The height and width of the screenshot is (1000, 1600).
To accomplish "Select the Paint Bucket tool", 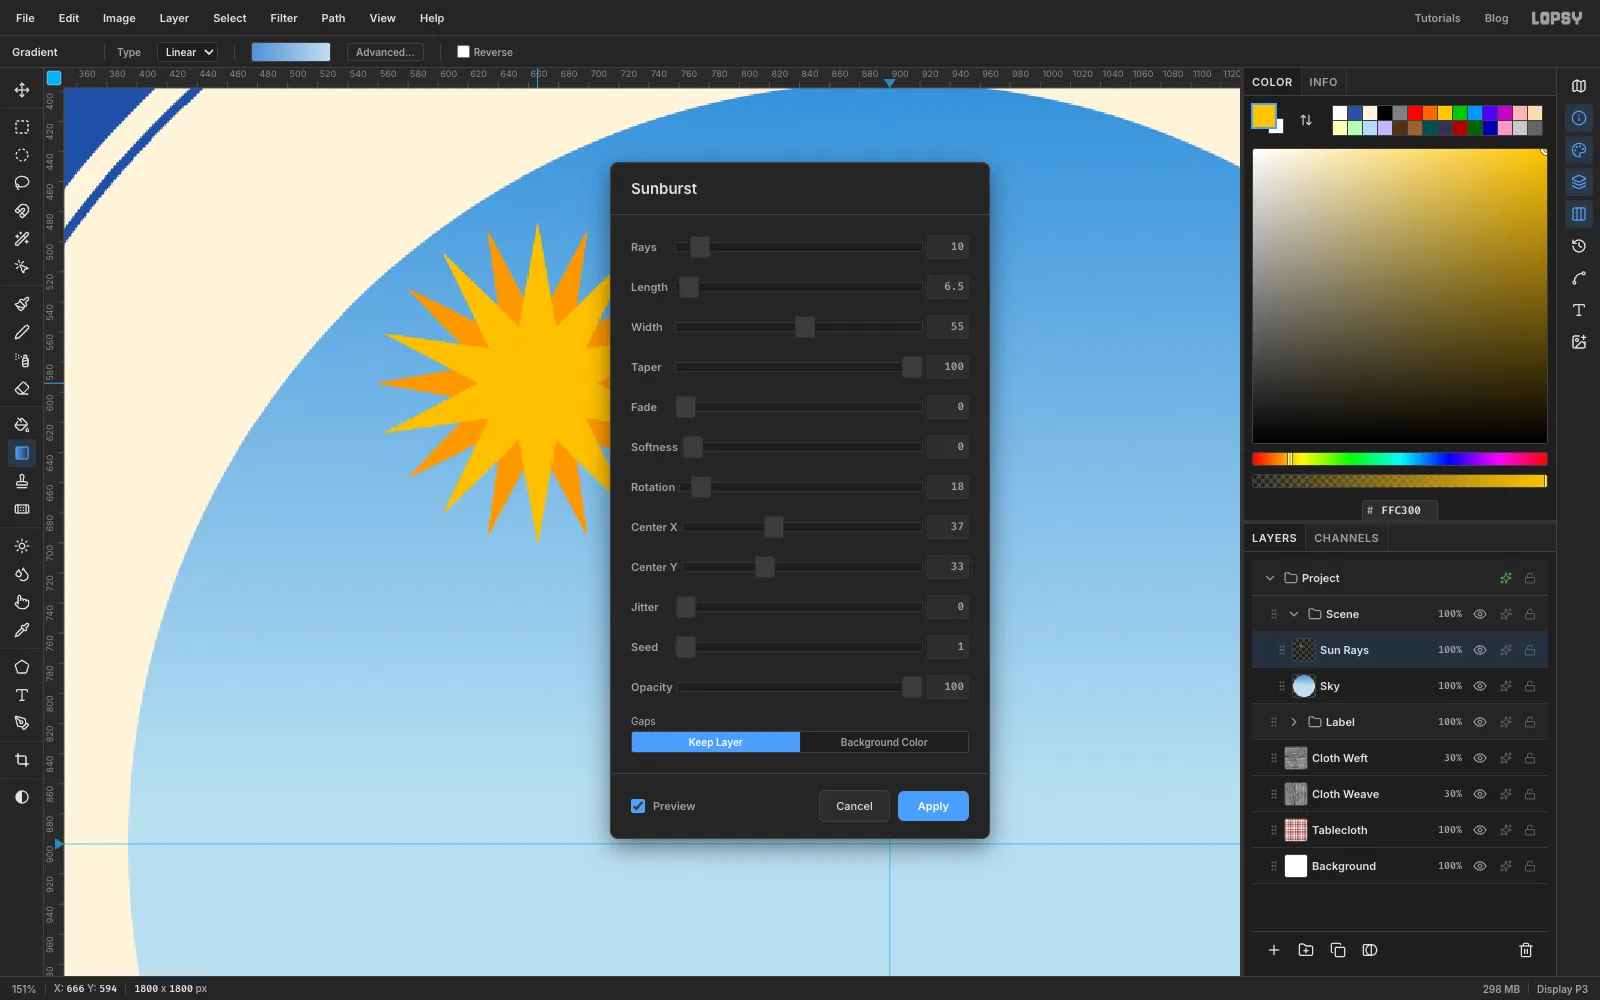I will 22,425.
